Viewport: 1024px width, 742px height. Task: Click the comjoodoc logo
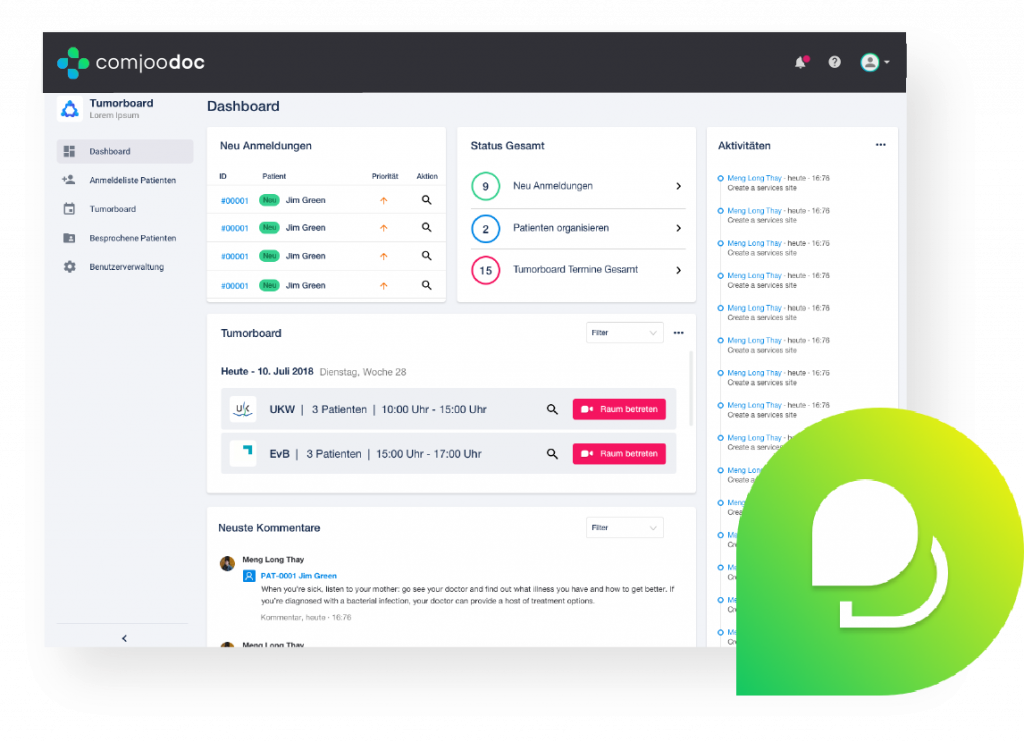click(131, 63)
